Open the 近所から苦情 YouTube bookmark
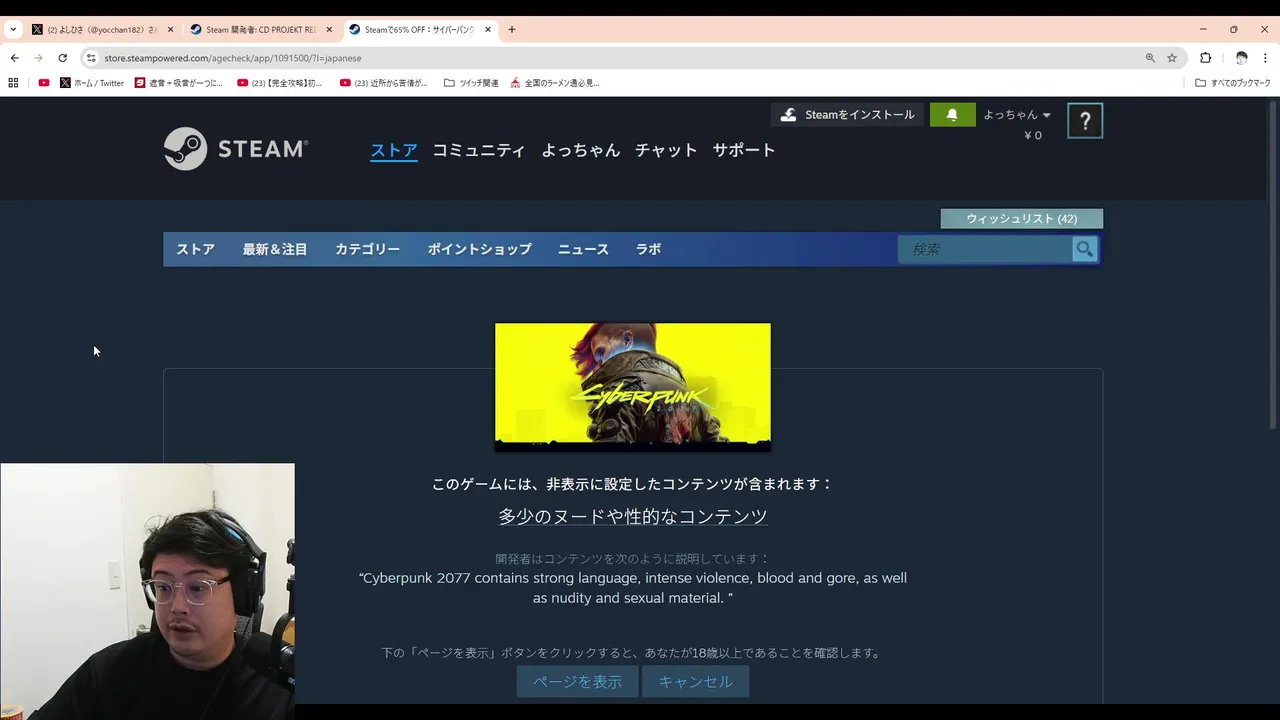Viewport: 1280px width, 720px height. 384,83
